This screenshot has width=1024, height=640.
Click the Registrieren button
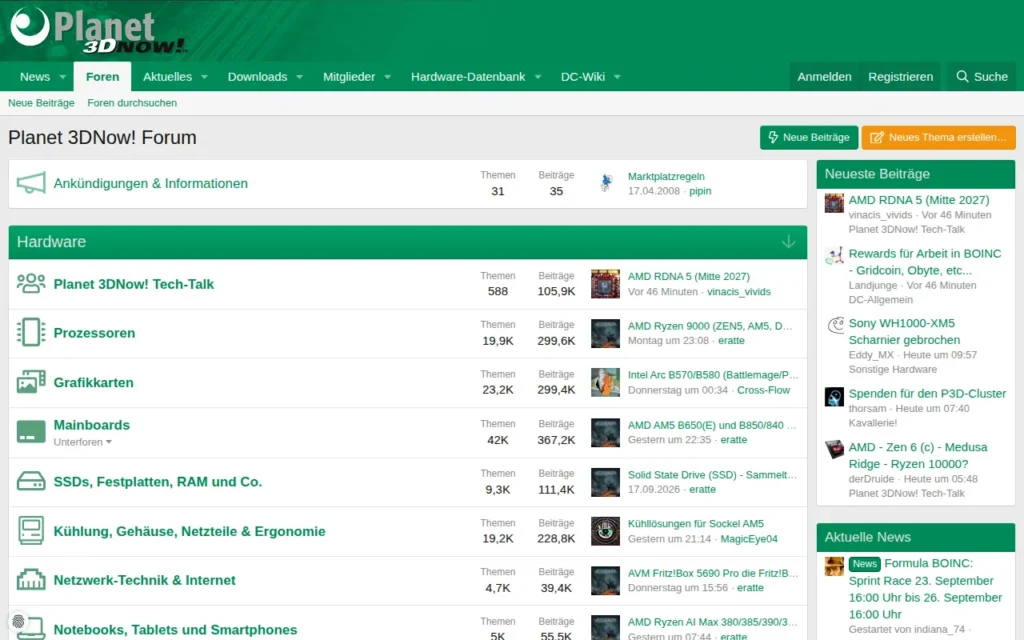(901, 77)
